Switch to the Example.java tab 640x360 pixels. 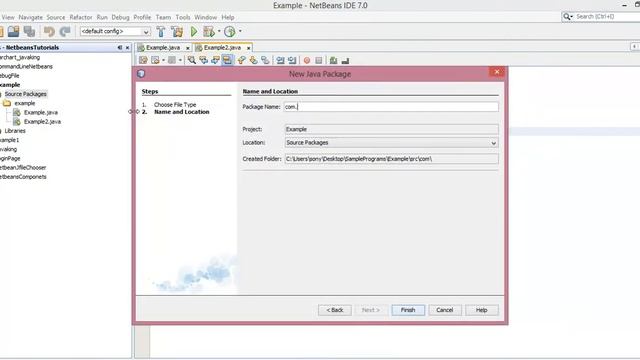click(163, 48)
